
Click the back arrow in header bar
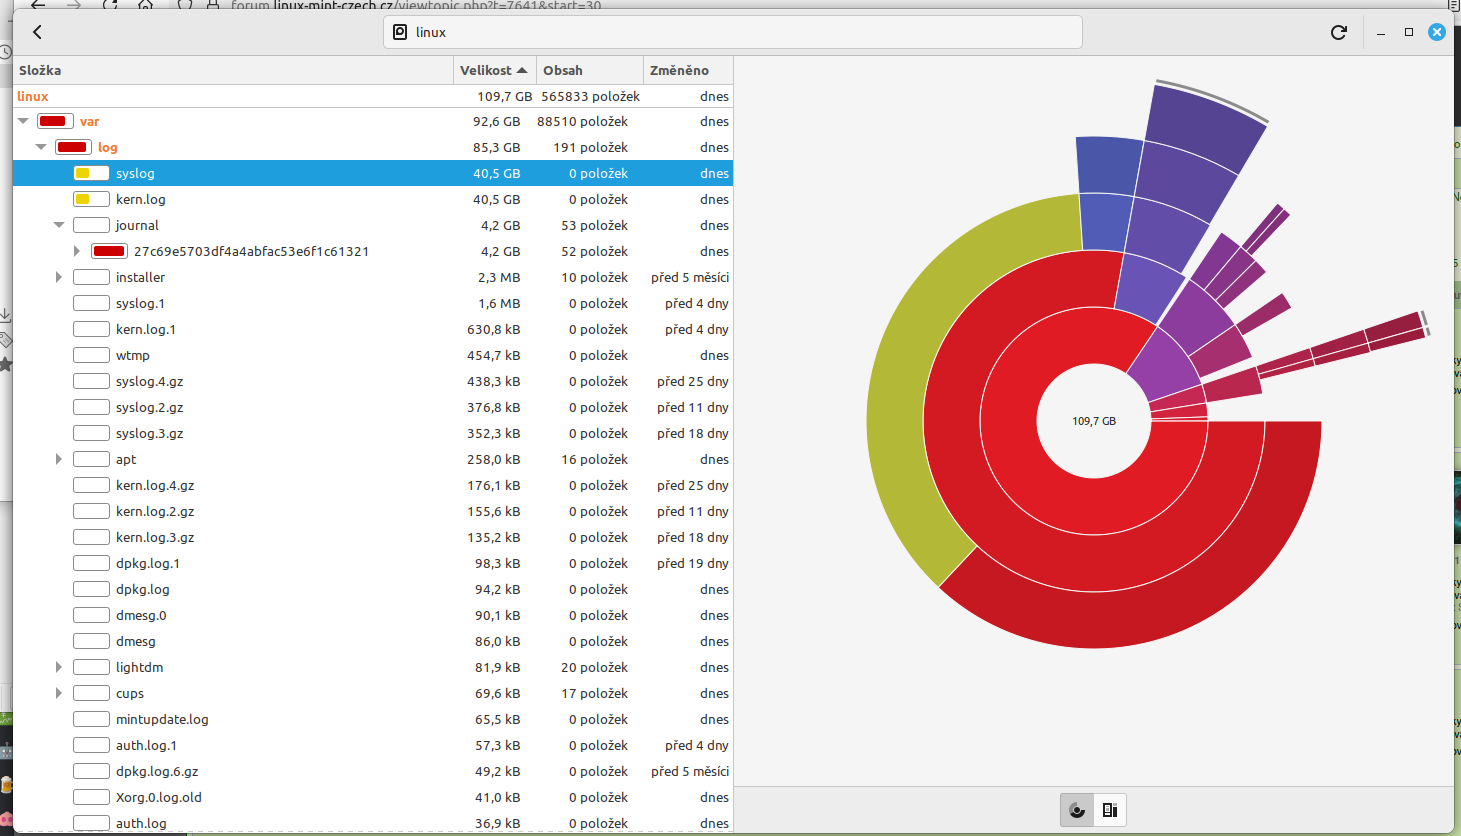(x=37, y=32)
